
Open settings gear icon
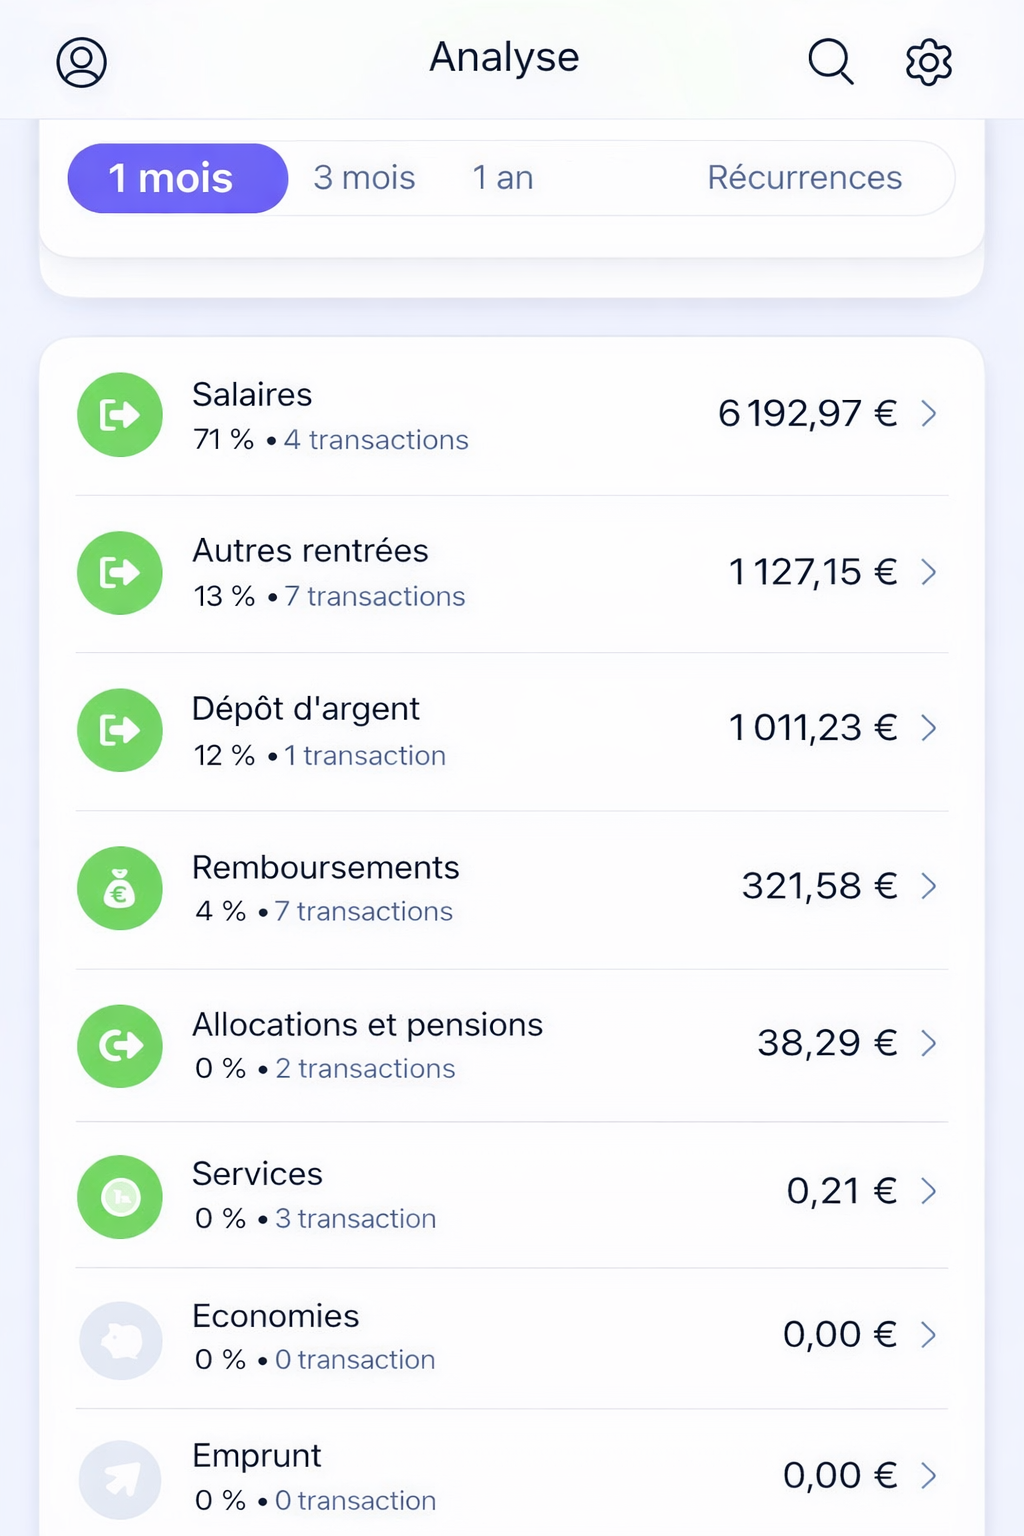pos(929,62)
